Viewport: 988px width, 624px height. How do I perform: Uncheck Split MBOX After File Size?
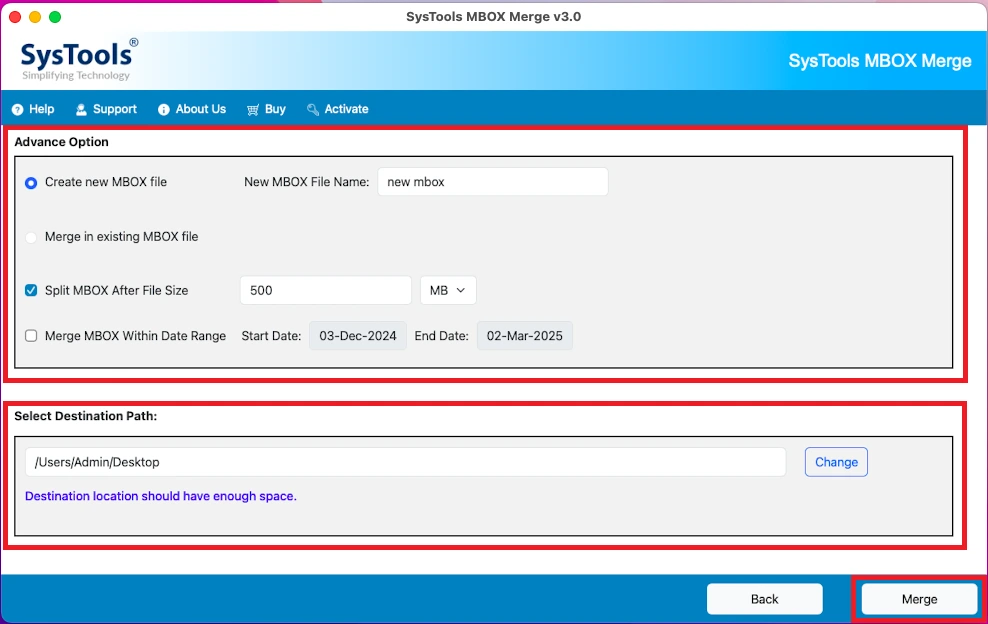click(x=31, y=291)
